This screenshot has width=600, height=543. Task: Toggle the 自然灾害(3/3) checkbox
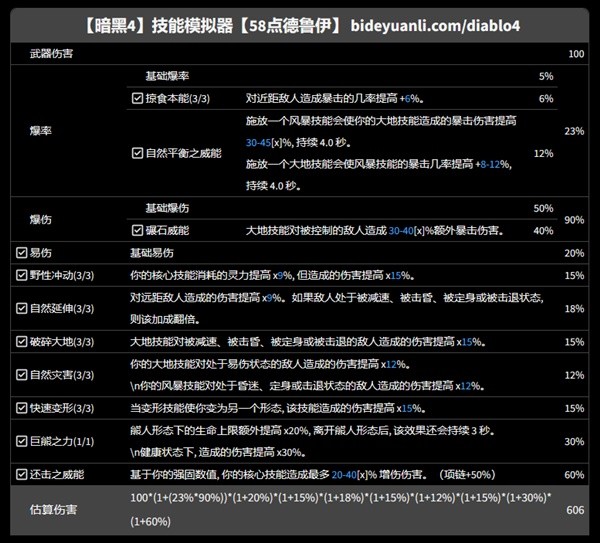click(21, 375)
